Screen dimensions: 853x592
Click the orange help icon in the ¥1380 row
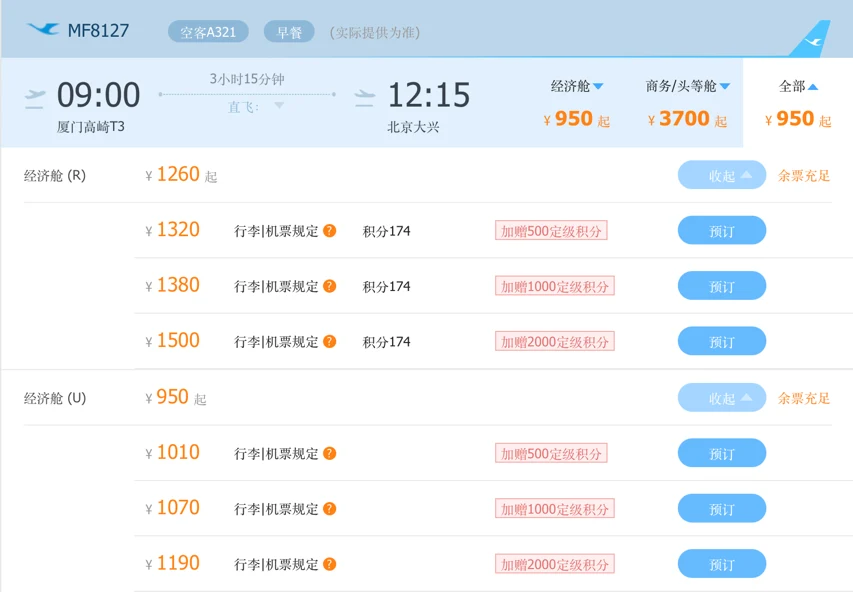click(329, 286)
